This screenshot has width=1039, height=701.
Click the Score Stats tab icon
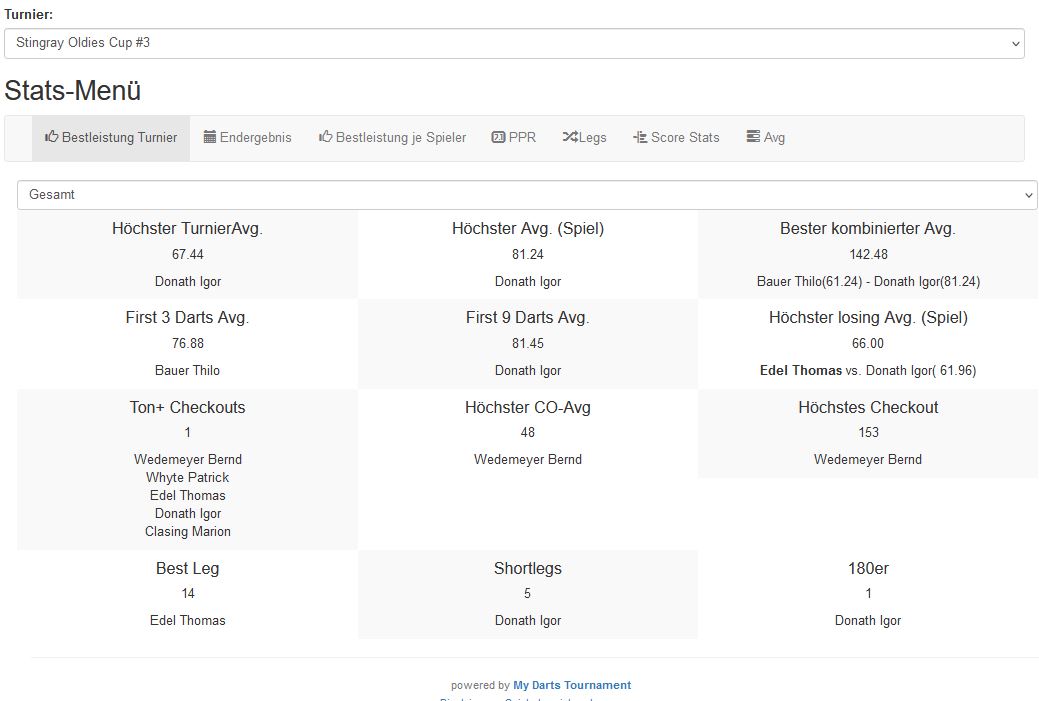(640, 137)
